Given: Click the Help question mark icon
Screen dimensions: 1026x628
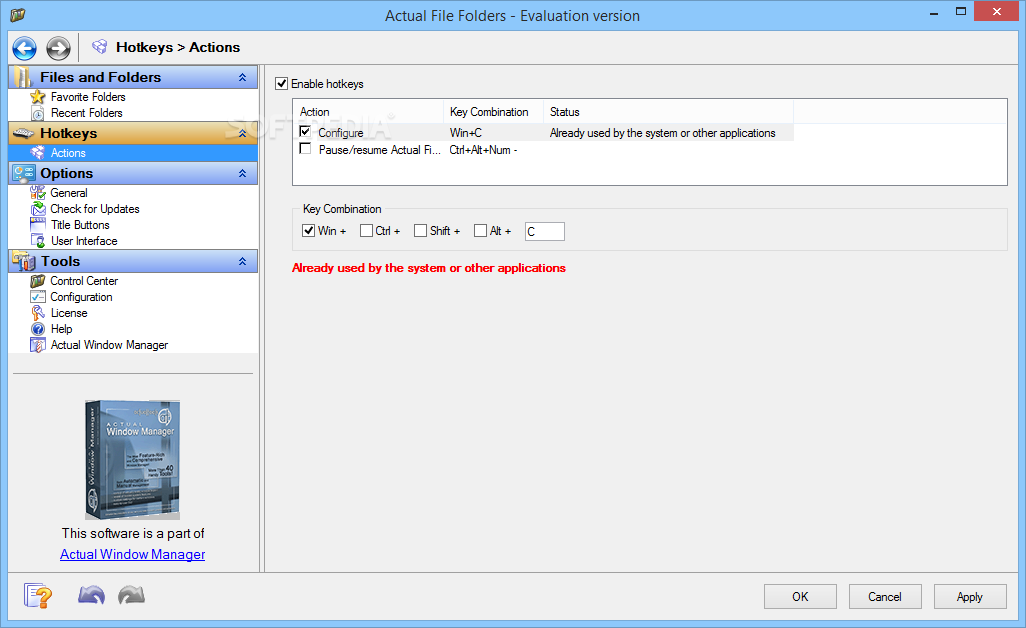Looking at the screenshot, I should pos(38,329).
